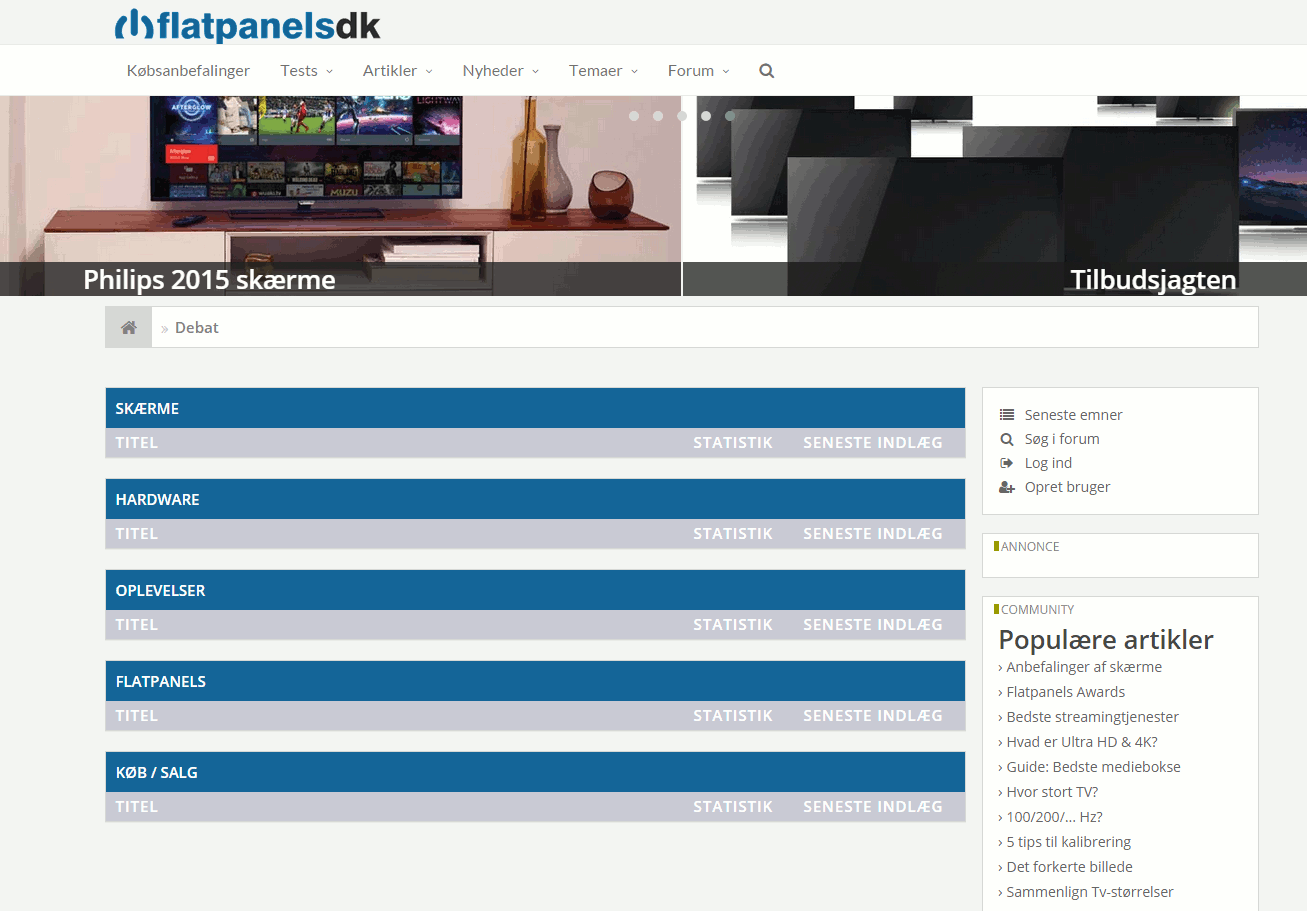Viewport: 1307px width, 911px height.
Task: Select the second carousel indicator dot
Action: pyautogui.click(x=658, y=116)
